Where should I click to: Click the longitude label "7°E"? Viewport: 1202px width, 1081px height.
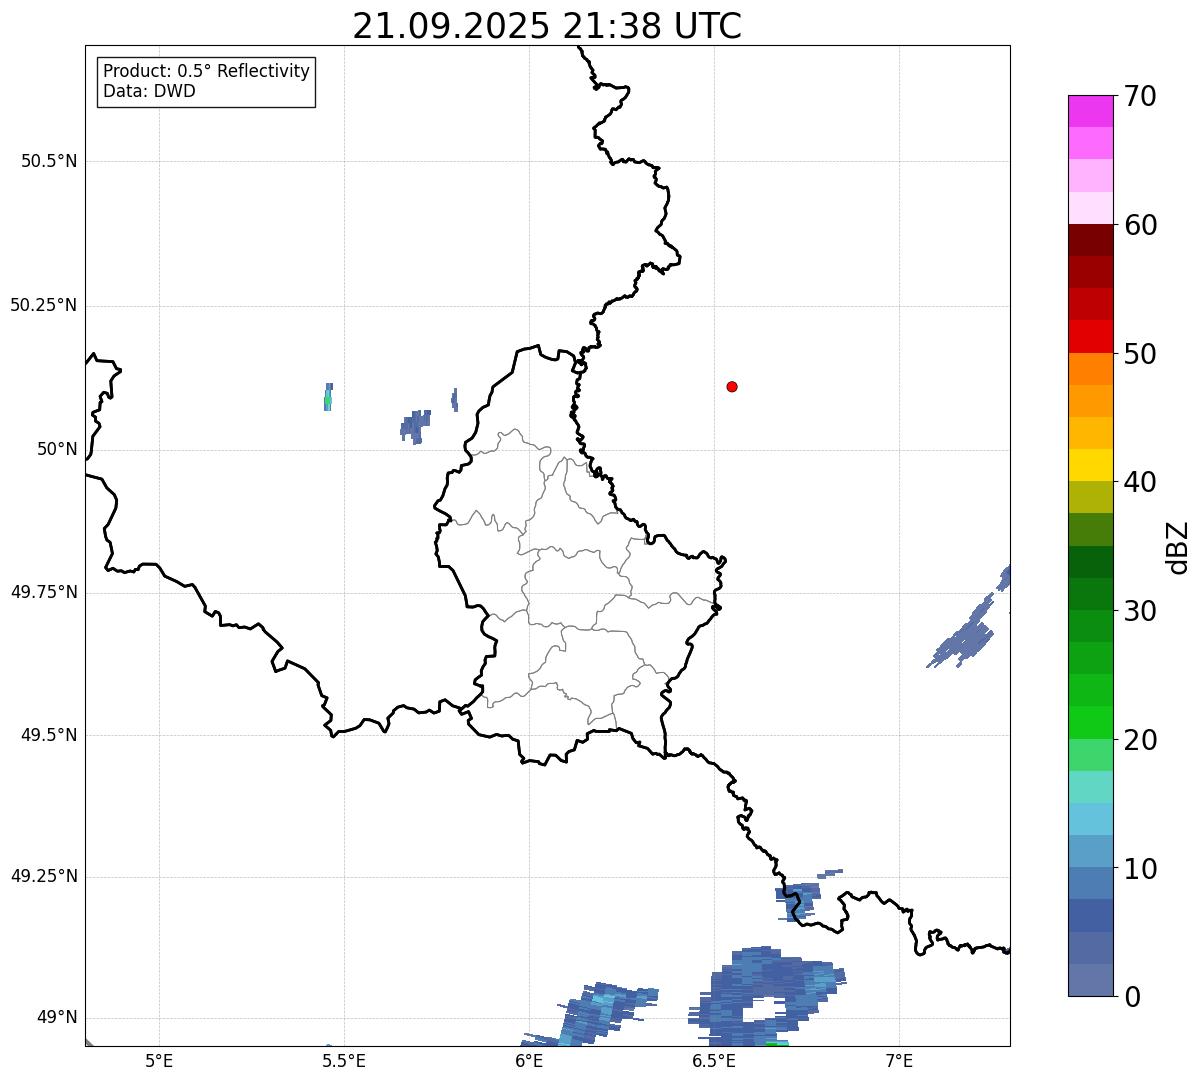tap(899, 1060)
